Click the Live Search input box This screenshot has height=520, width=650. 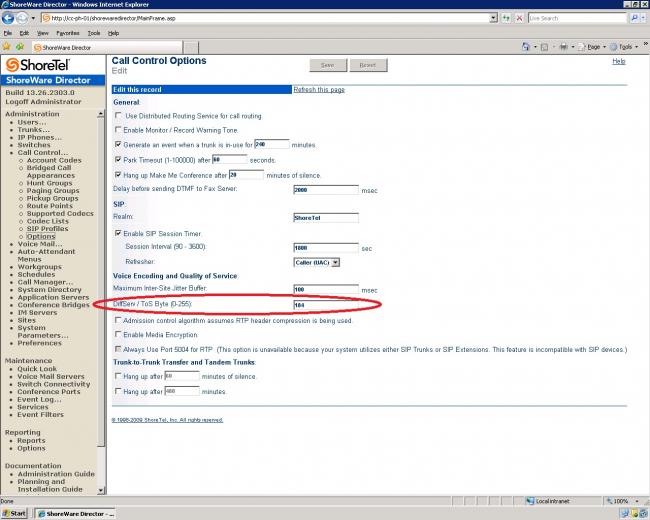(x=577, y=18)
